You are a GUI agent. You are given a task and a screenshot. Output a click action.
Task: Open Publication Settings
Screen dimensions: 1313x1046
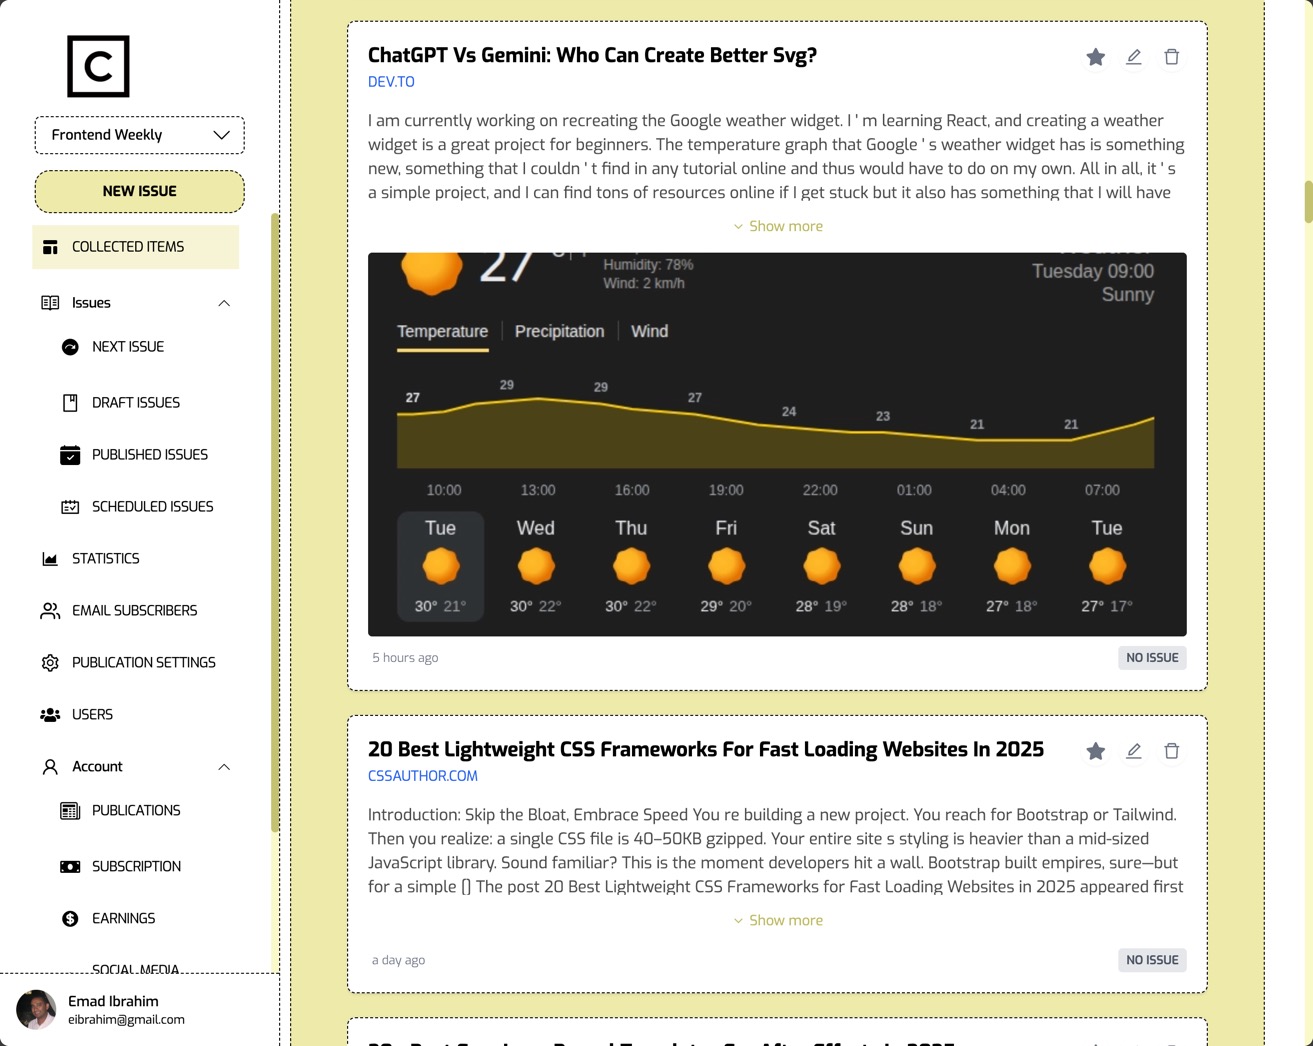143,662
